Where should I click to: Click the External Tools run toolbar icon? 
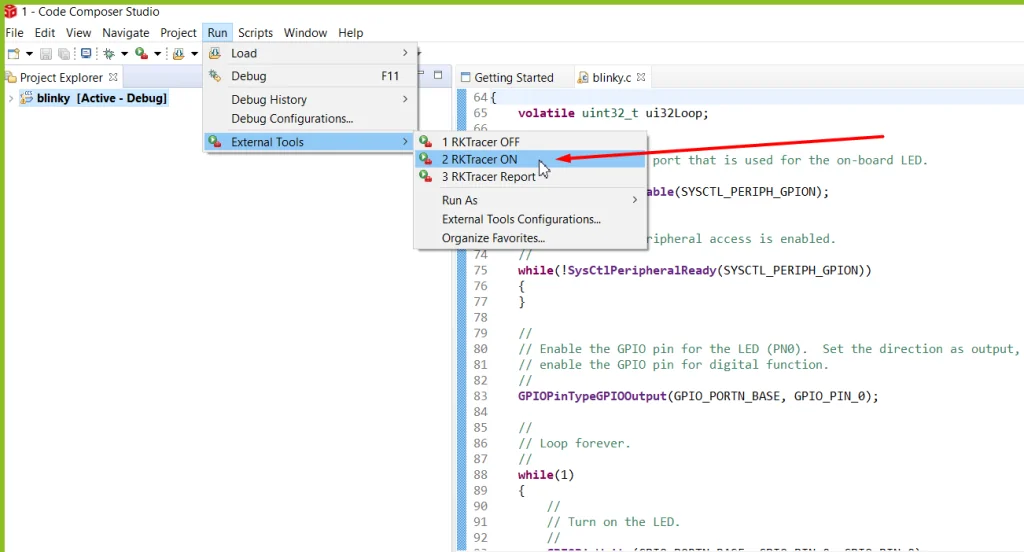(141, 54)
